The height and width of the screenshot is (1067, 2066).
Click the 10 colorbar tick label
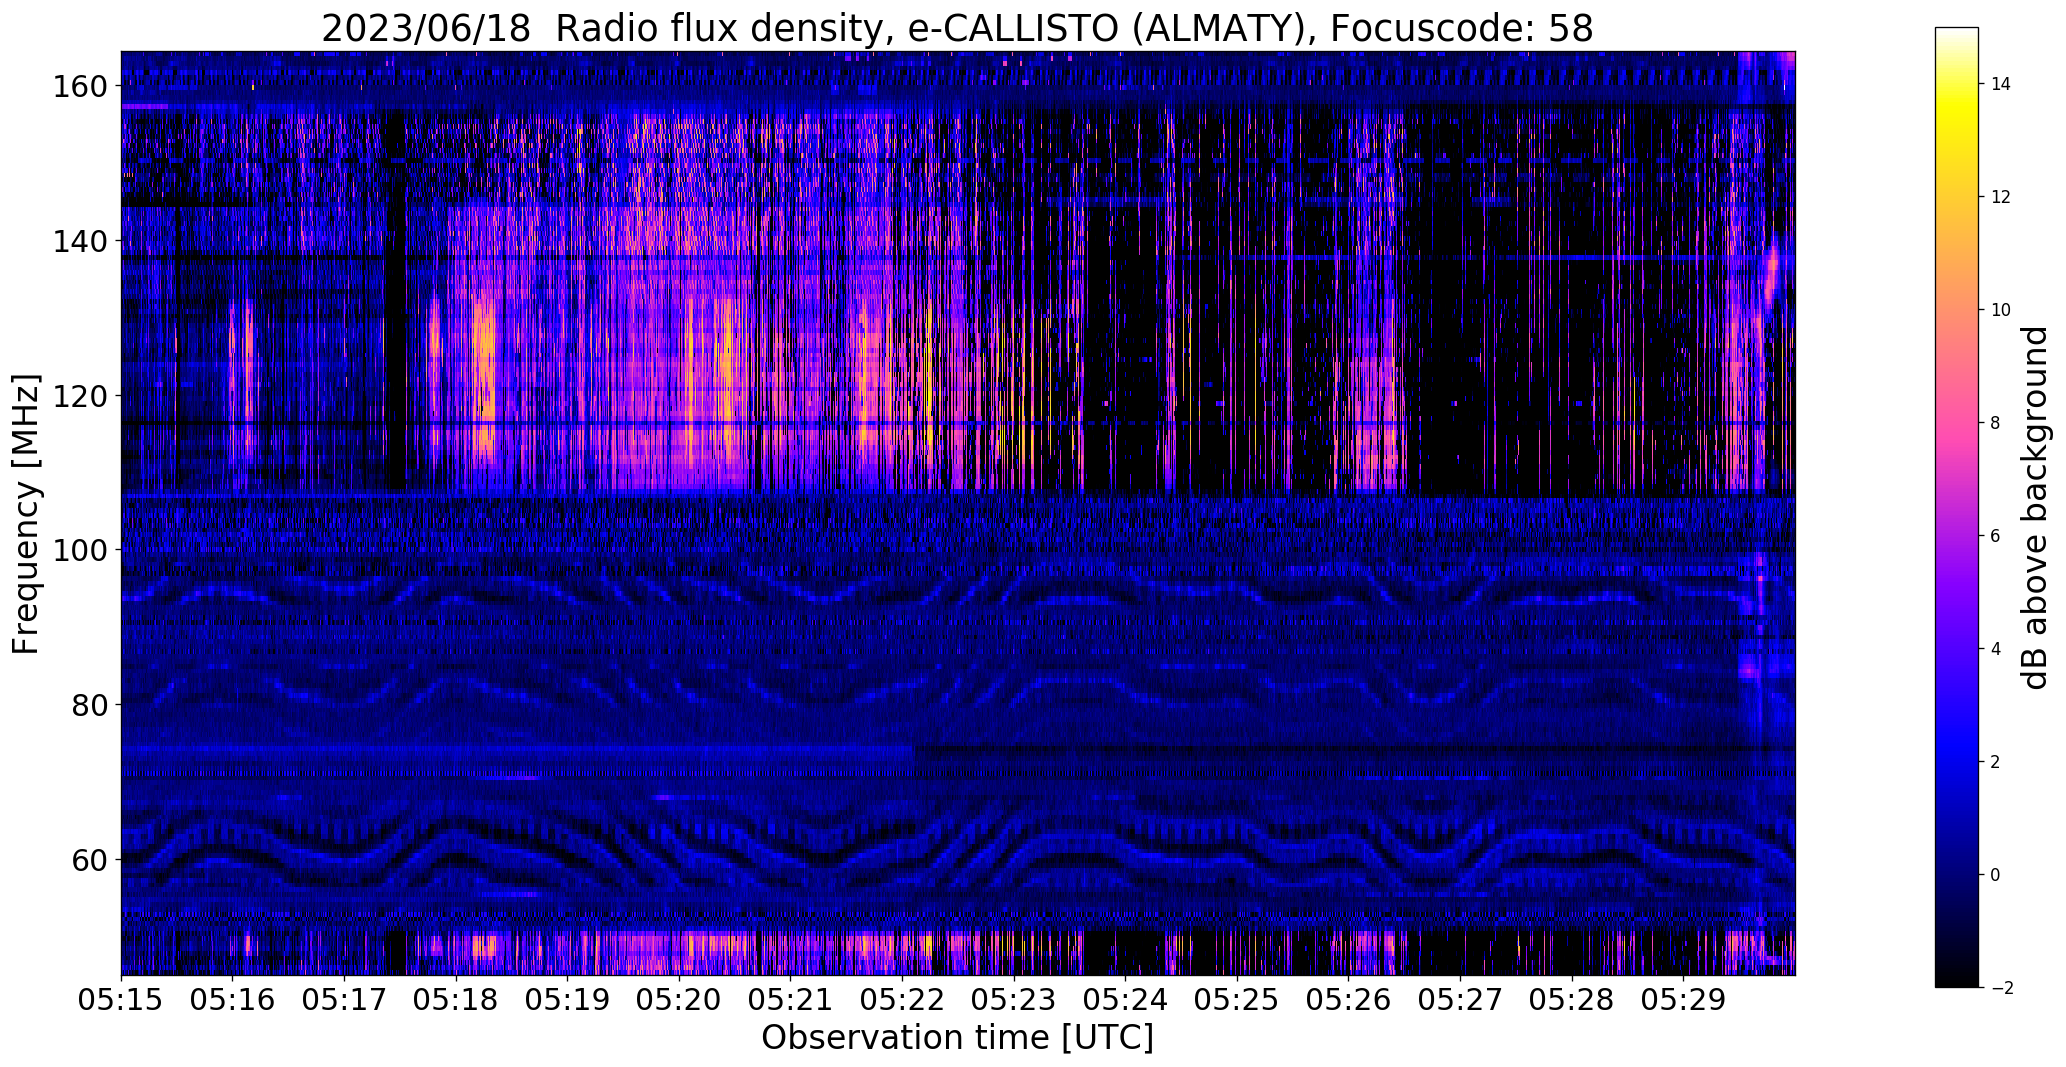tap(2001, 310)
